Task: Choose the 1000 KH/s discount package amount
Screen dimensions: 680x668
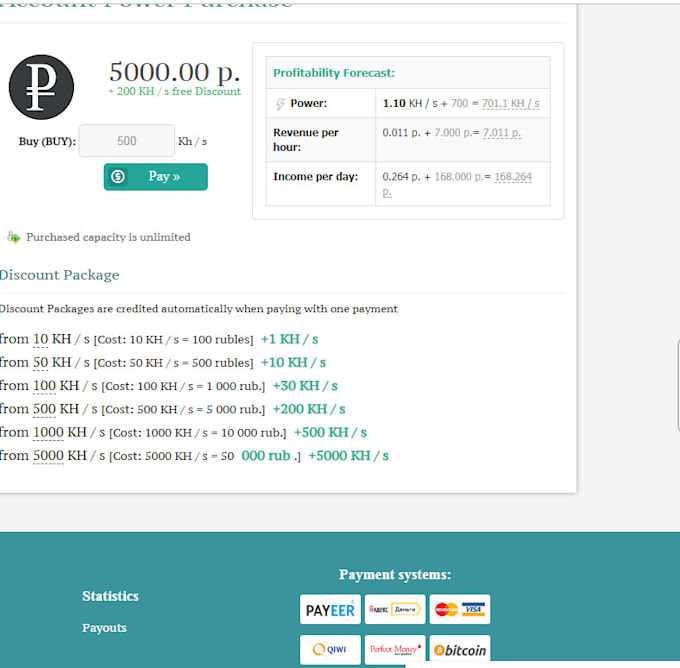Action: click(48, 432)
